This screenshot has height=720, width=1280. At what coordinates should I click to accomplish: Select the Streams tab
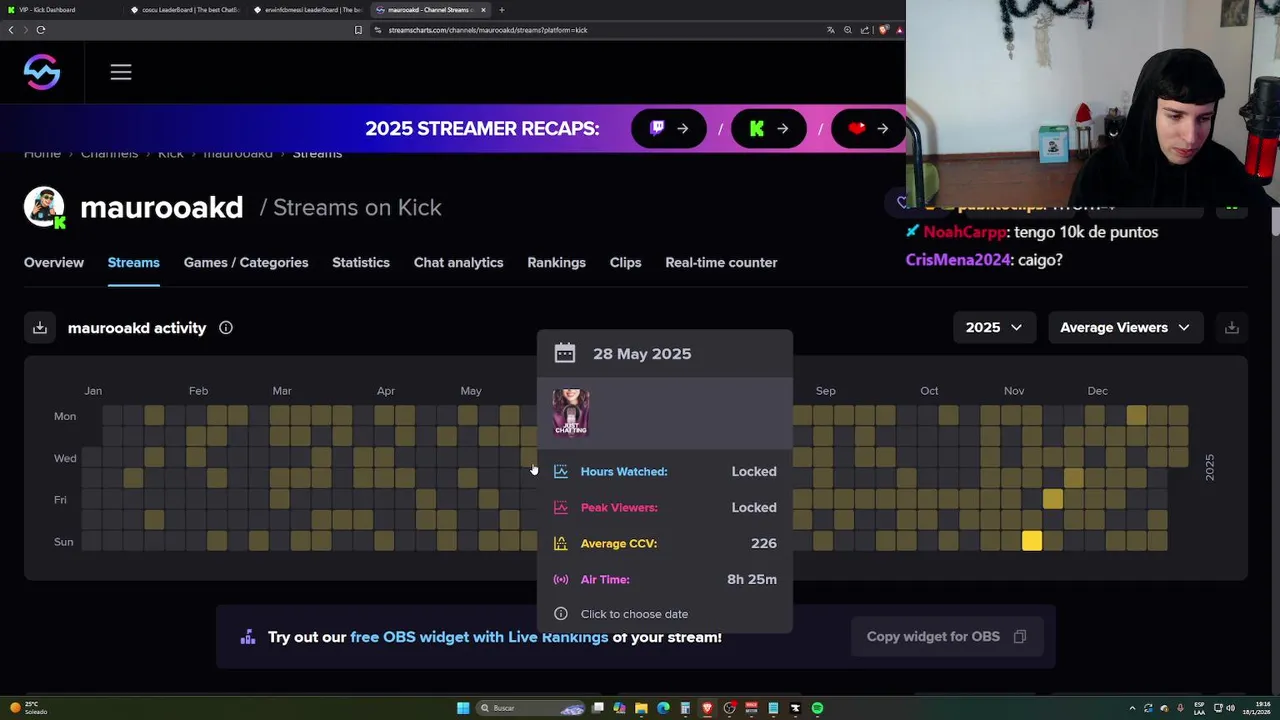pyautogui.click(x=134, y=262)
